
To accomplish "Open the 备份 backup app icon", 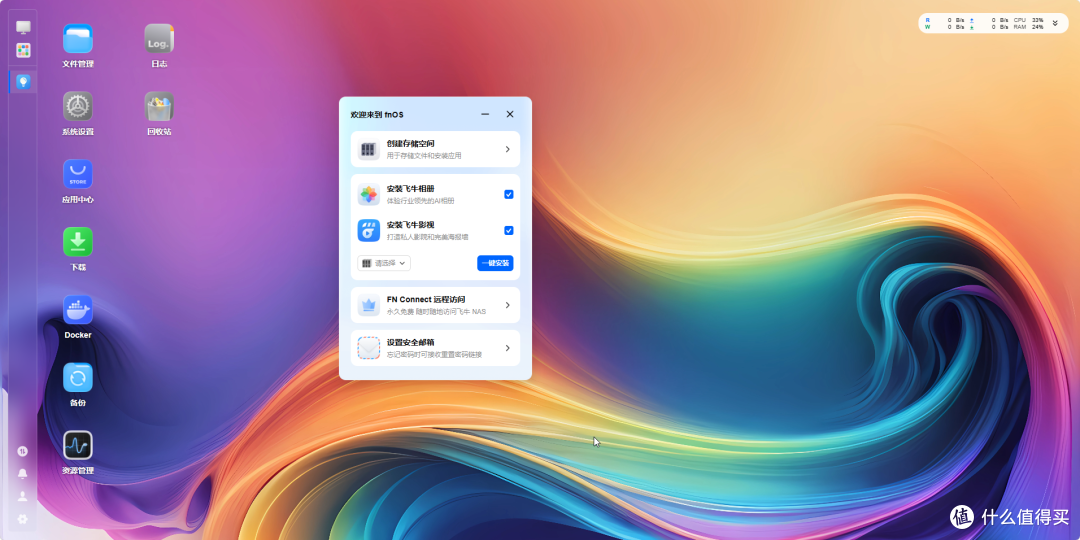I will coord(78,377).
